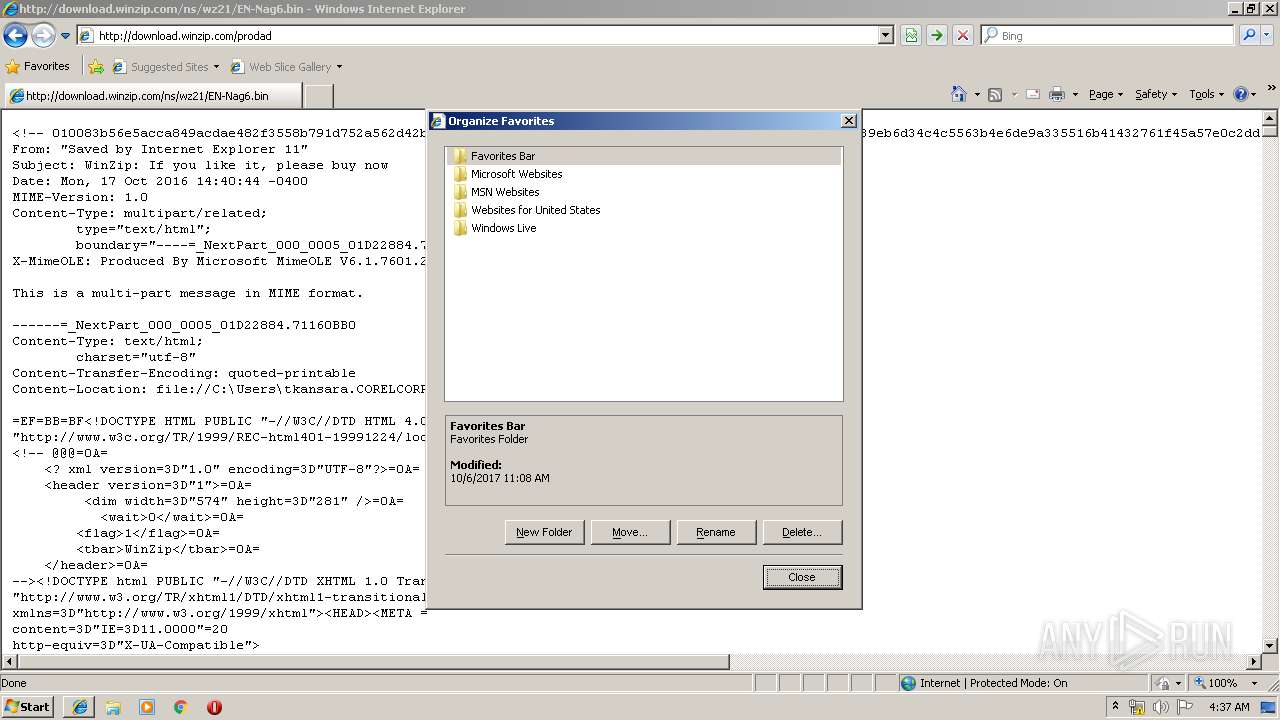Open the Favorites center star button
This screenshot has width=1280, height=720.
coord(38,67)
